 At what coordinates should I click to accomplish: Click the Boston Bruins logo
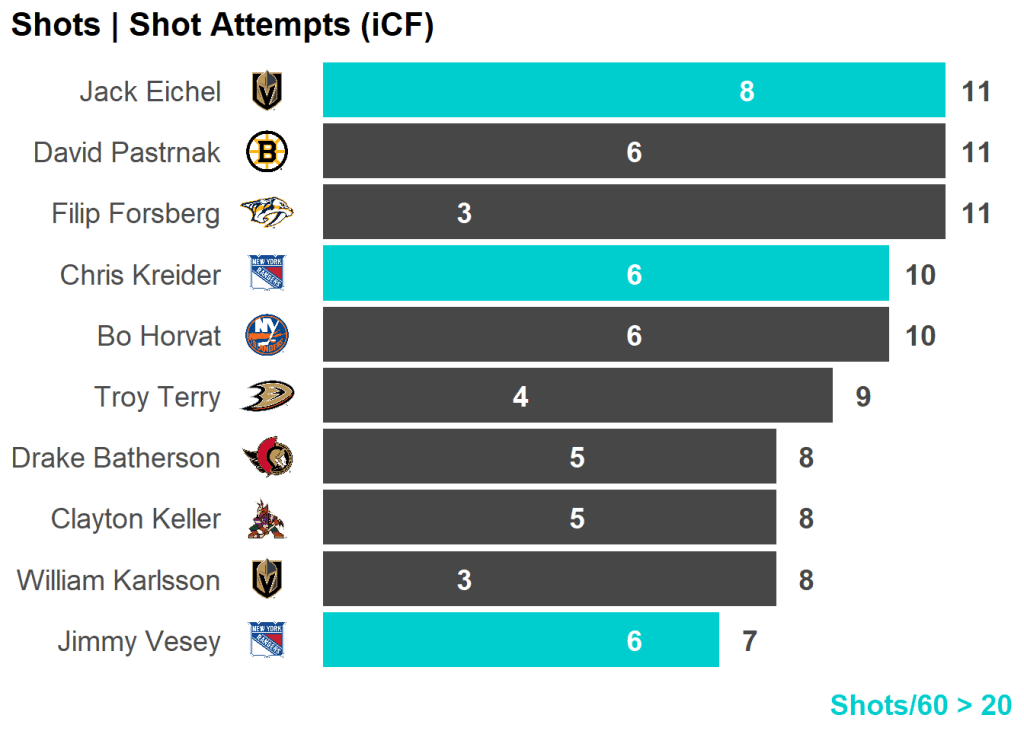(267, 152)
